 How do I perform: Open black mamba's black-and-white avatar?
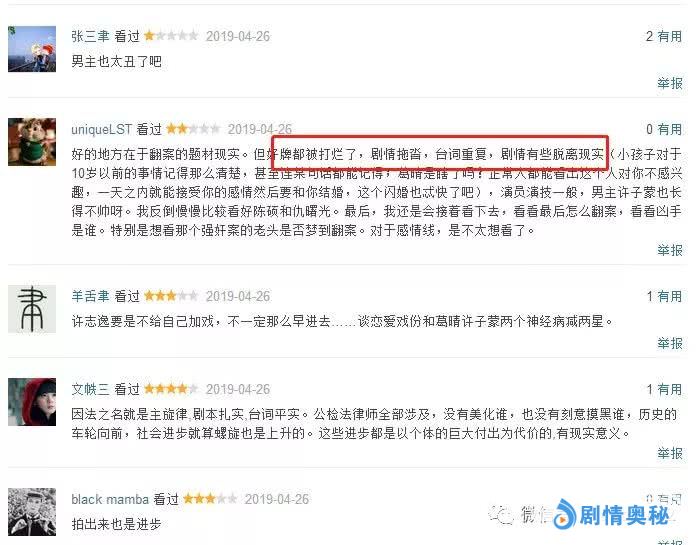click(32, 512)
